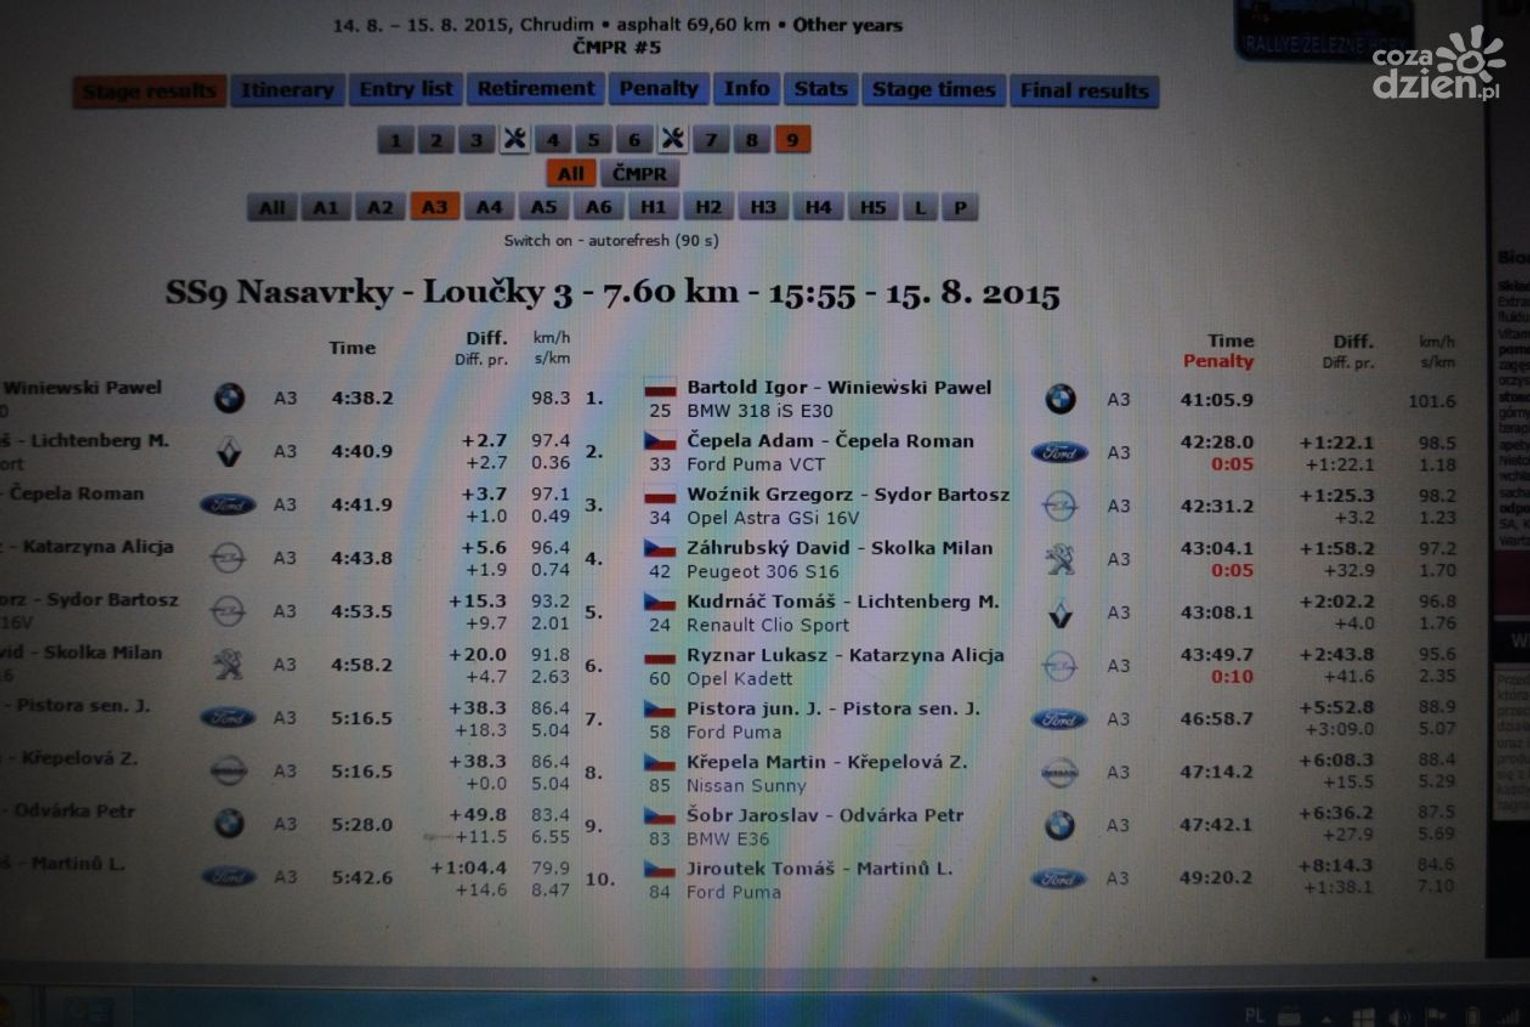Click Opel logo beside overall time 42:31.2
This screenshot has width=1530, height=1027.
pos(1060,506)
